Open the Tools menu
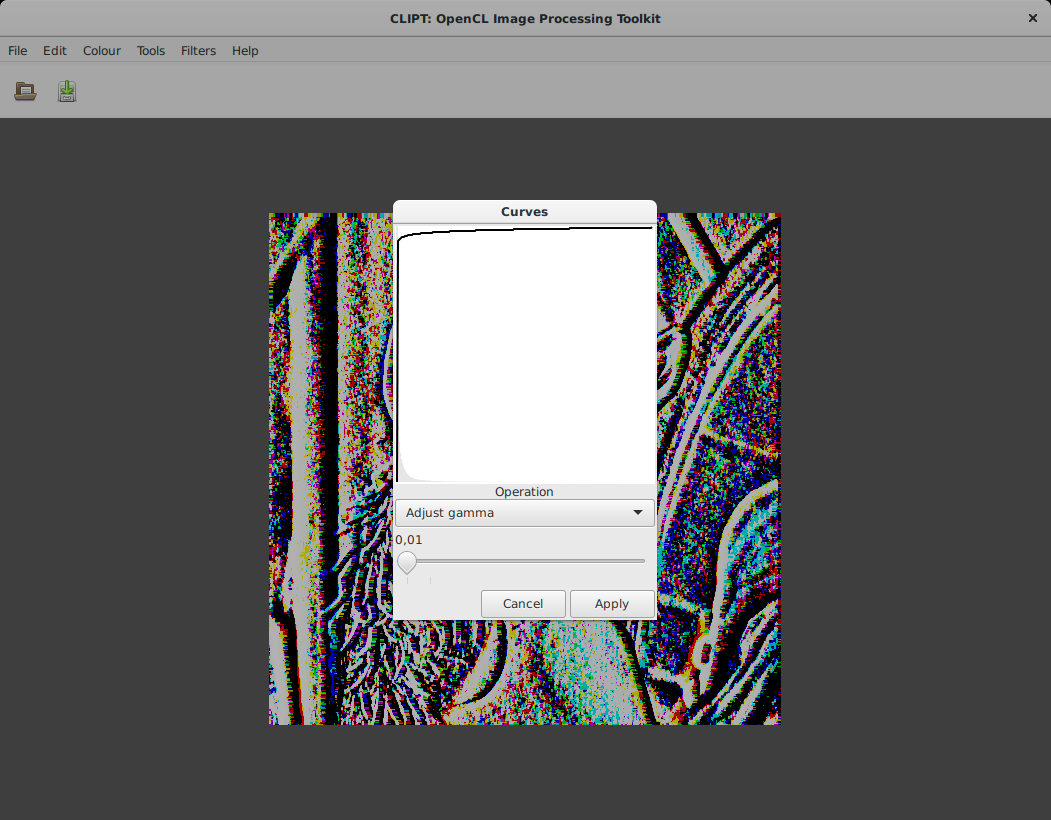 pos(151,51)
